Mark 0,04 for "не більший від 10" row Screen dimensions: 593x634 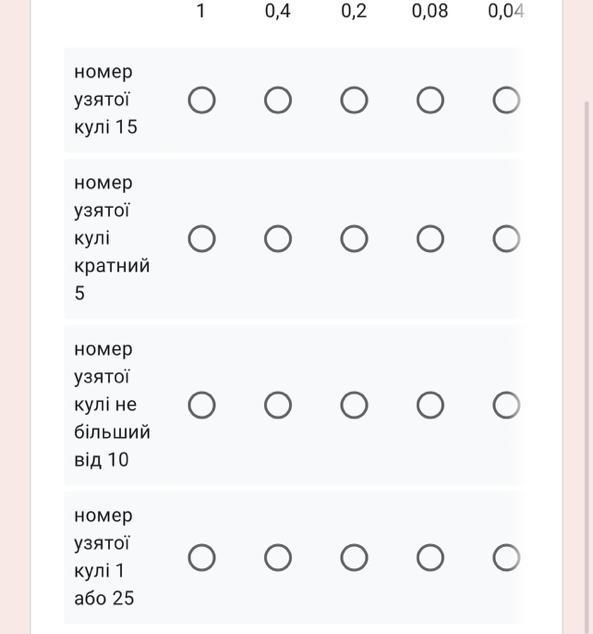506,405
